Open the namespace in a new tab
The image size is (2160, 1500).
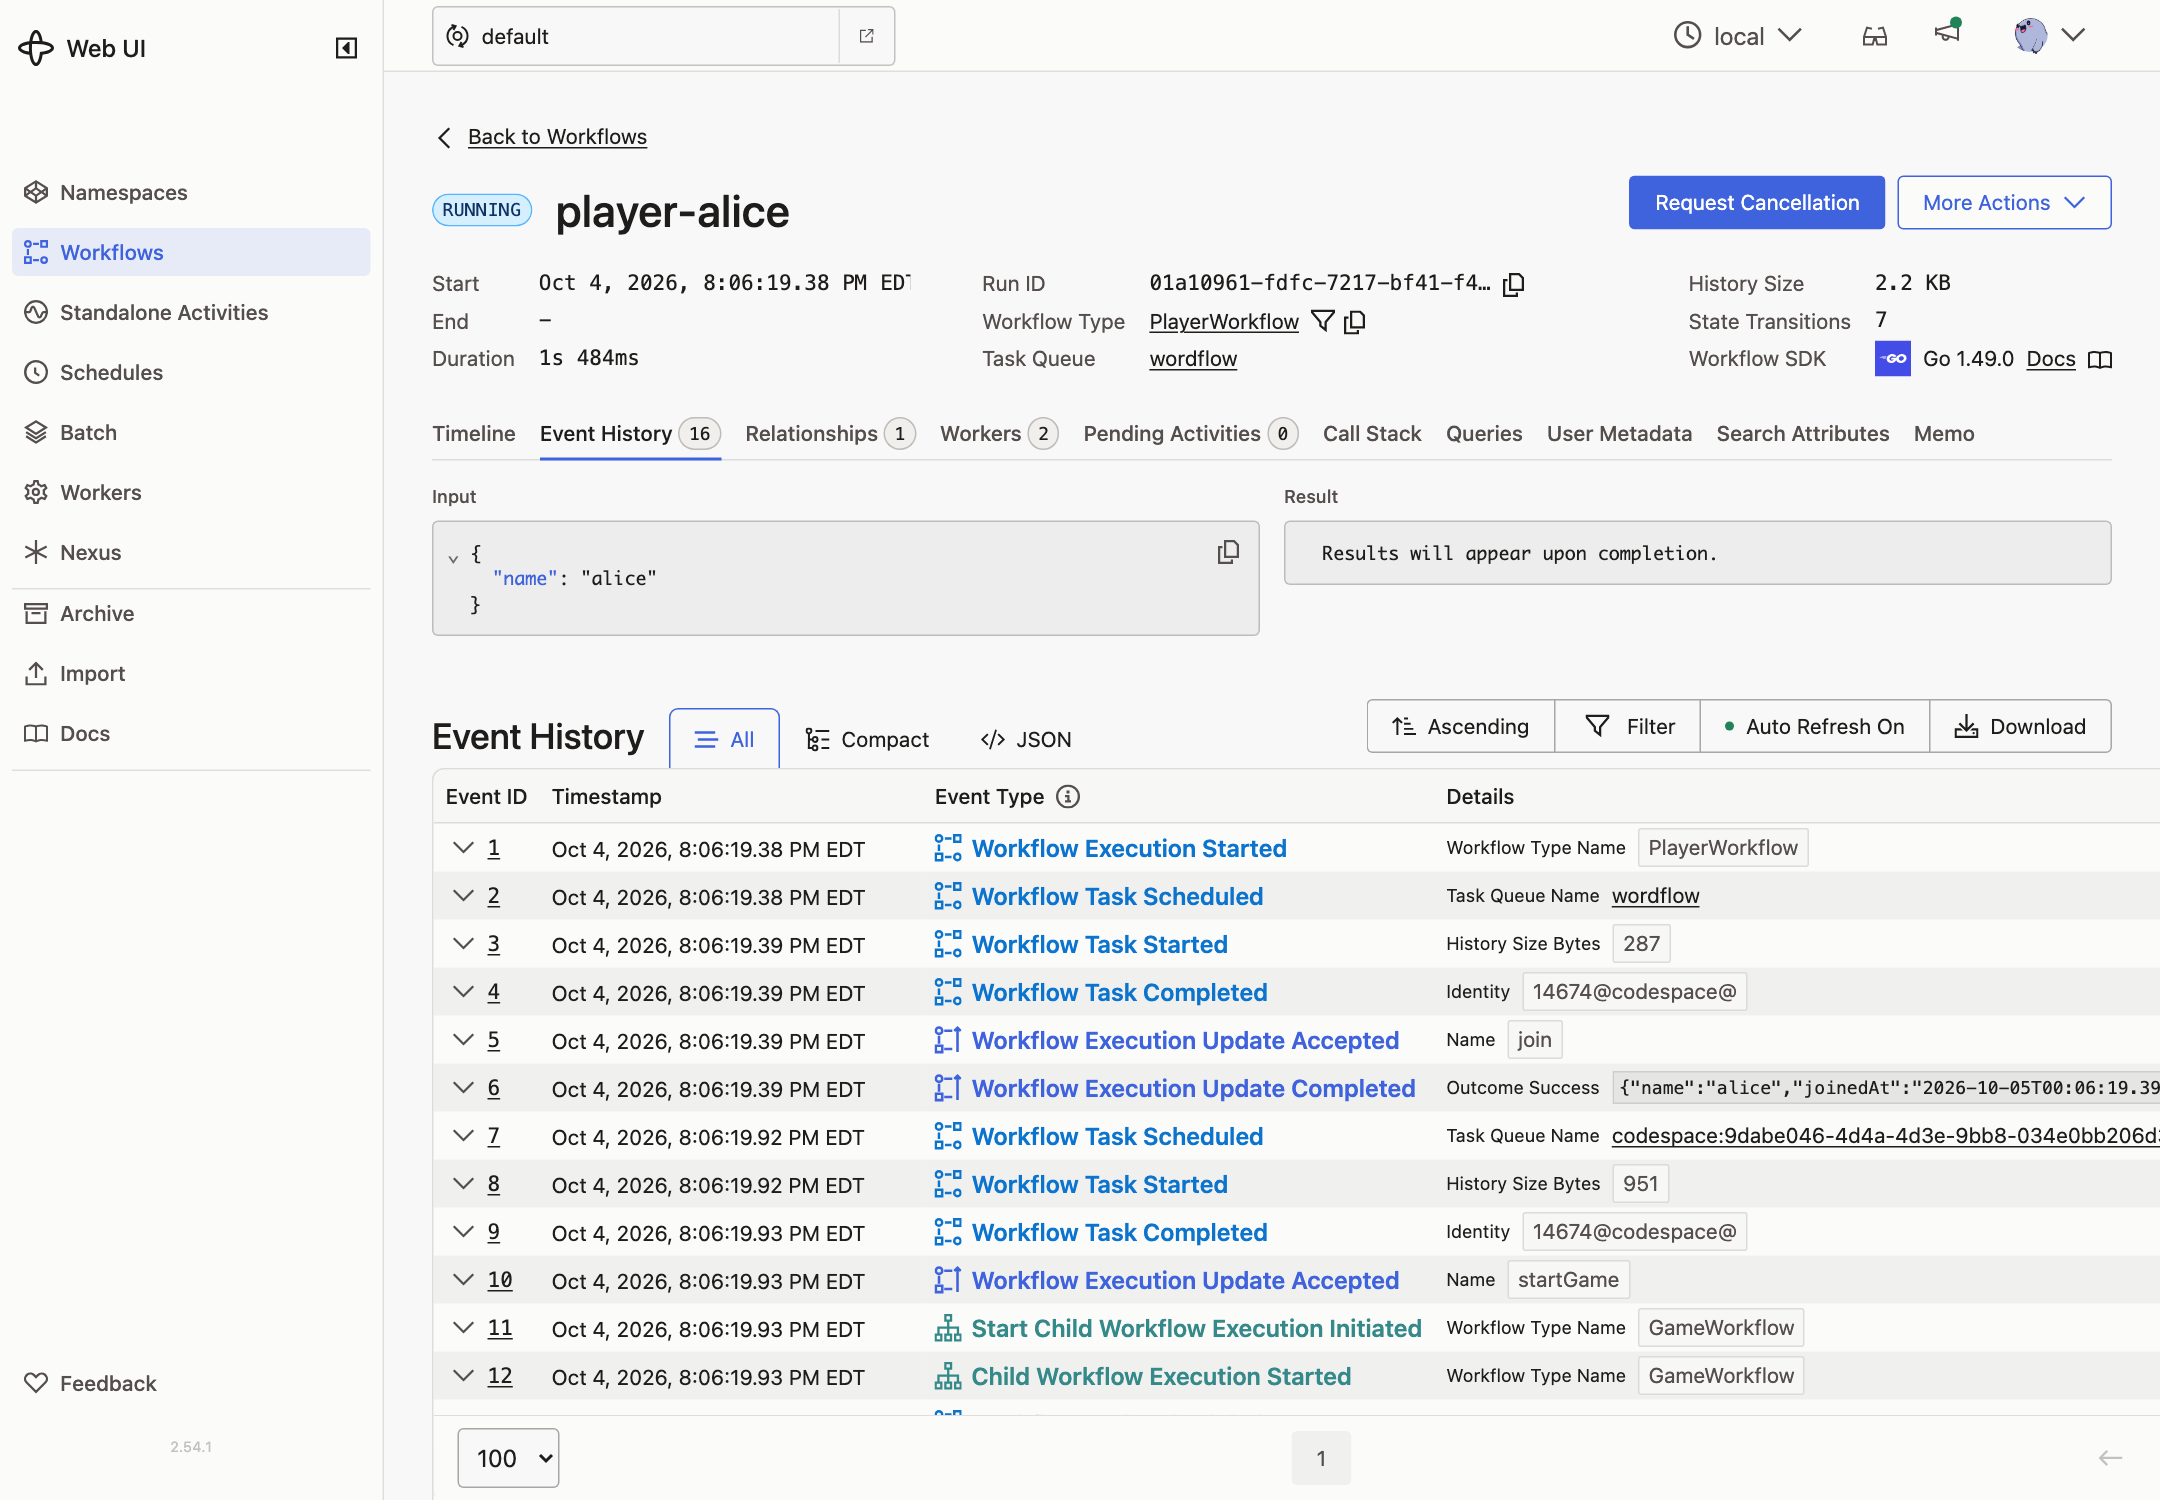click(866, 36)
